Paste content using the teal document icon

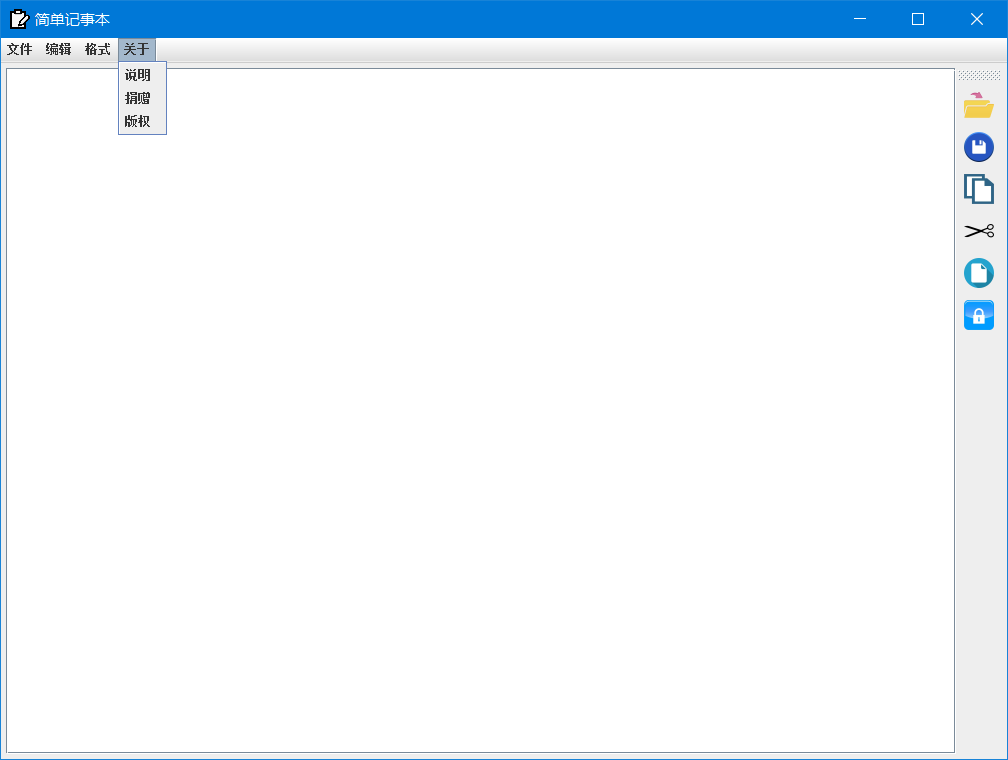pyautogui.click(x=979, y=272)
